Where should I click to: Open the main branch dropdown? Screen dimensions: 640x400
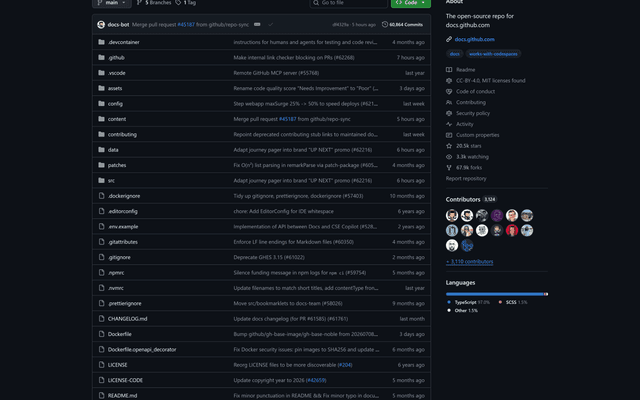(112, 3)
